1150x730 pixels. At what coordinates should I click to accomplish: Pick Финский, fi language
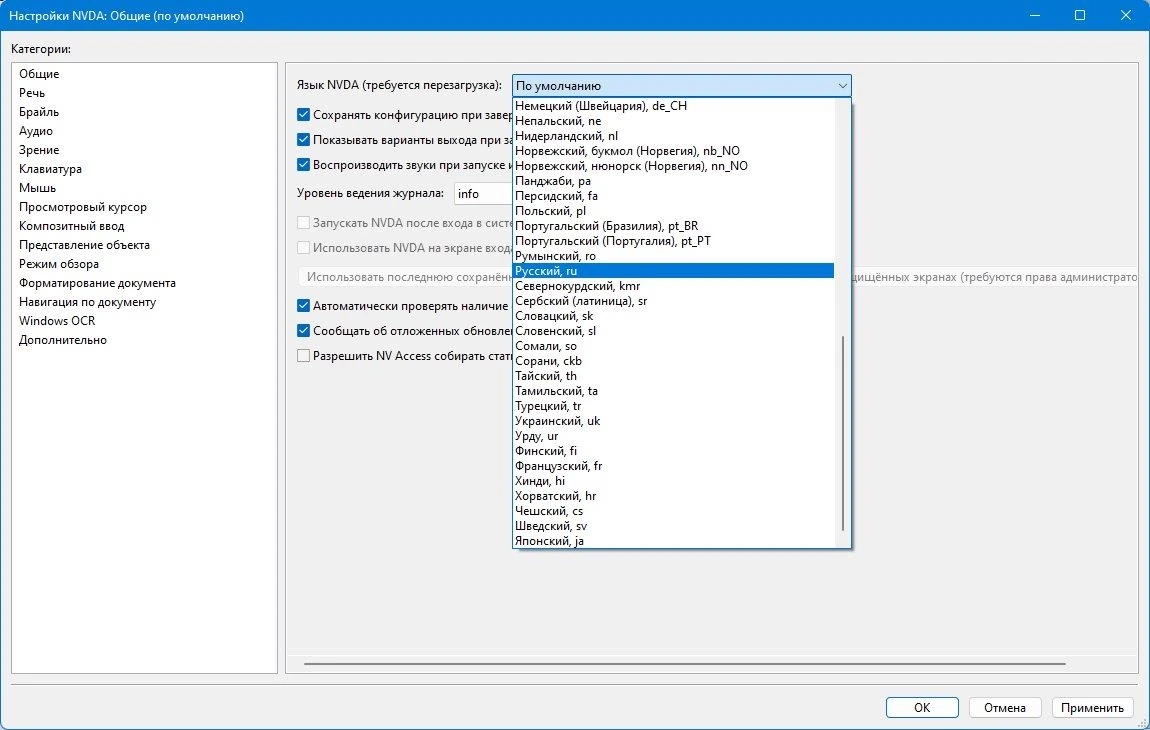point(673,451)
